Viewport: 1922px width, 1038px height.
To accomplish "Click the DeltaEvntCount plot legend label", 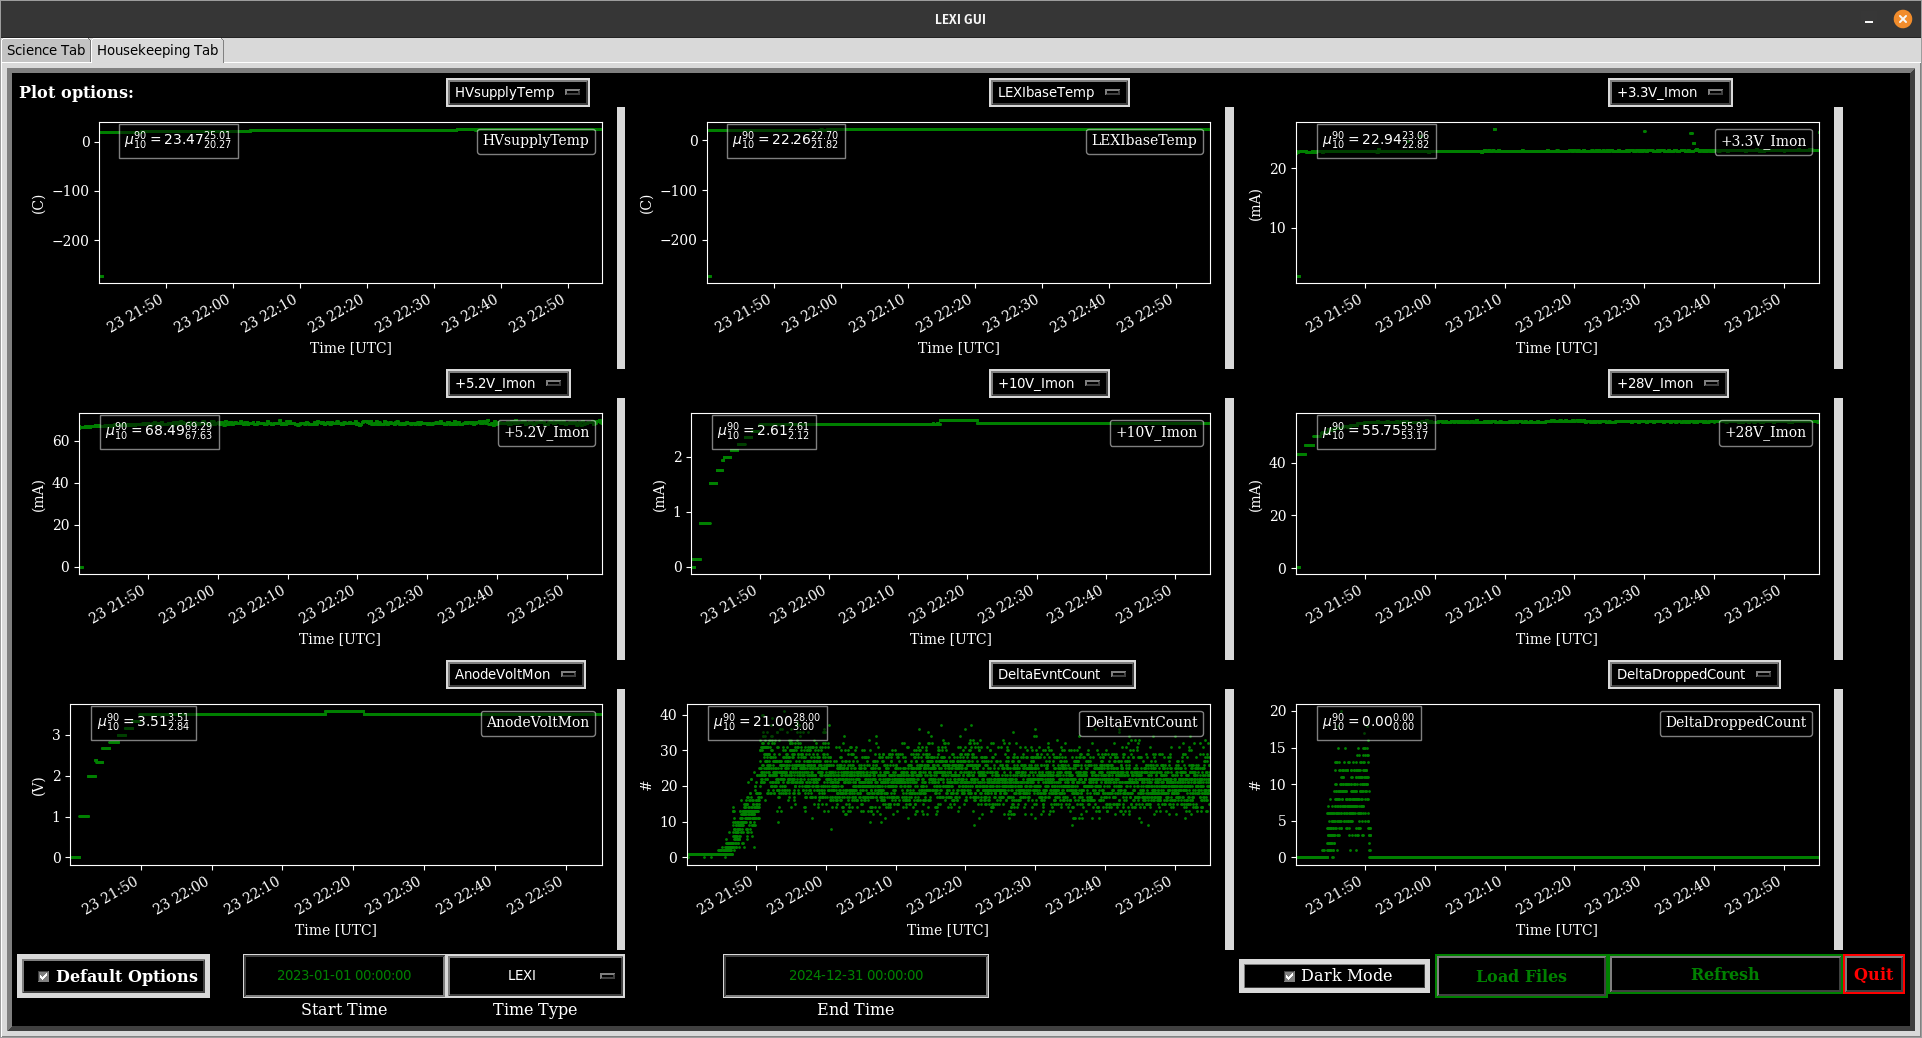I will point(1142,722).
